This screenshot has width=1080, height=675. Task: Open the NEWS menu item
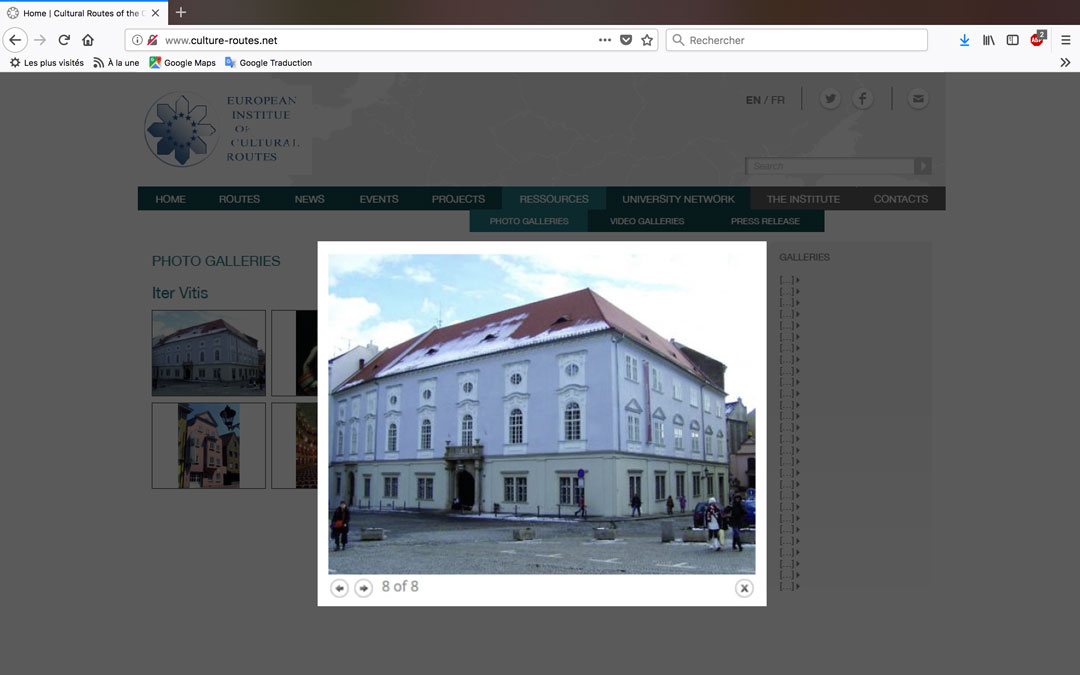[x=309, y=199]
